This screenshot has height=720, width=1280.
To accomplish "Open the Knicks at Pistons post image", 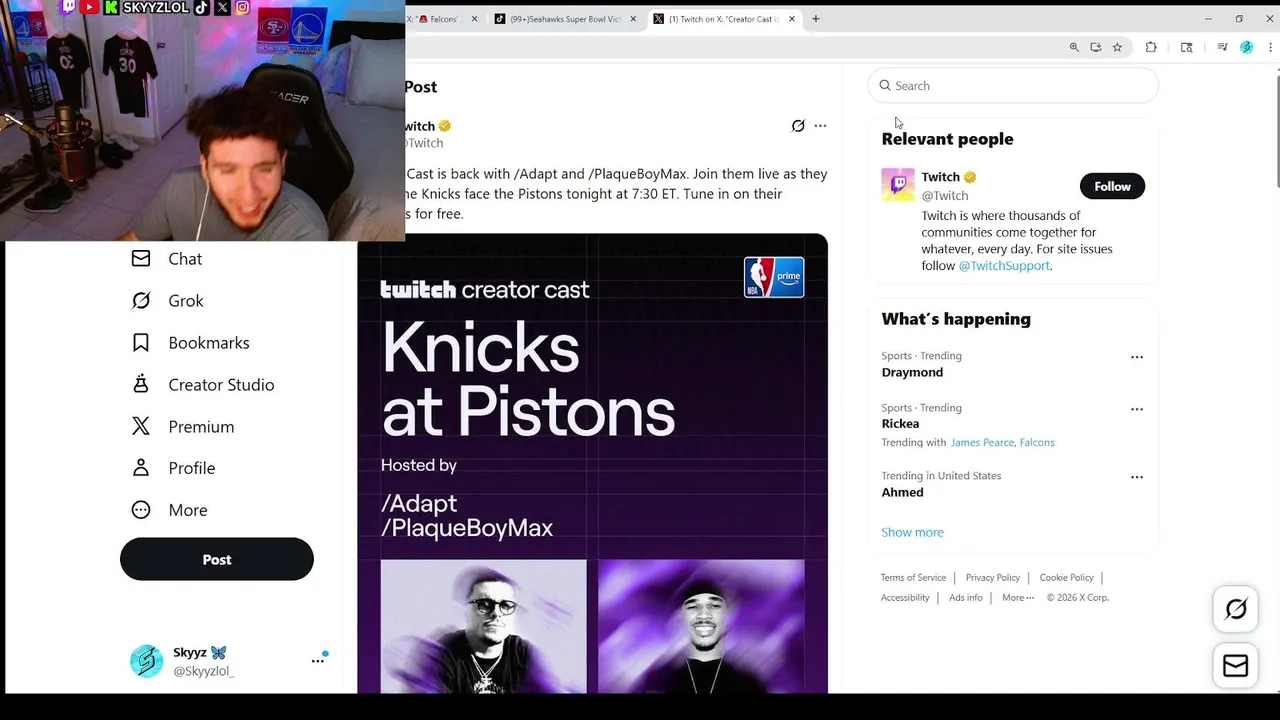I will pyautogui.click(x=593, y=463).
